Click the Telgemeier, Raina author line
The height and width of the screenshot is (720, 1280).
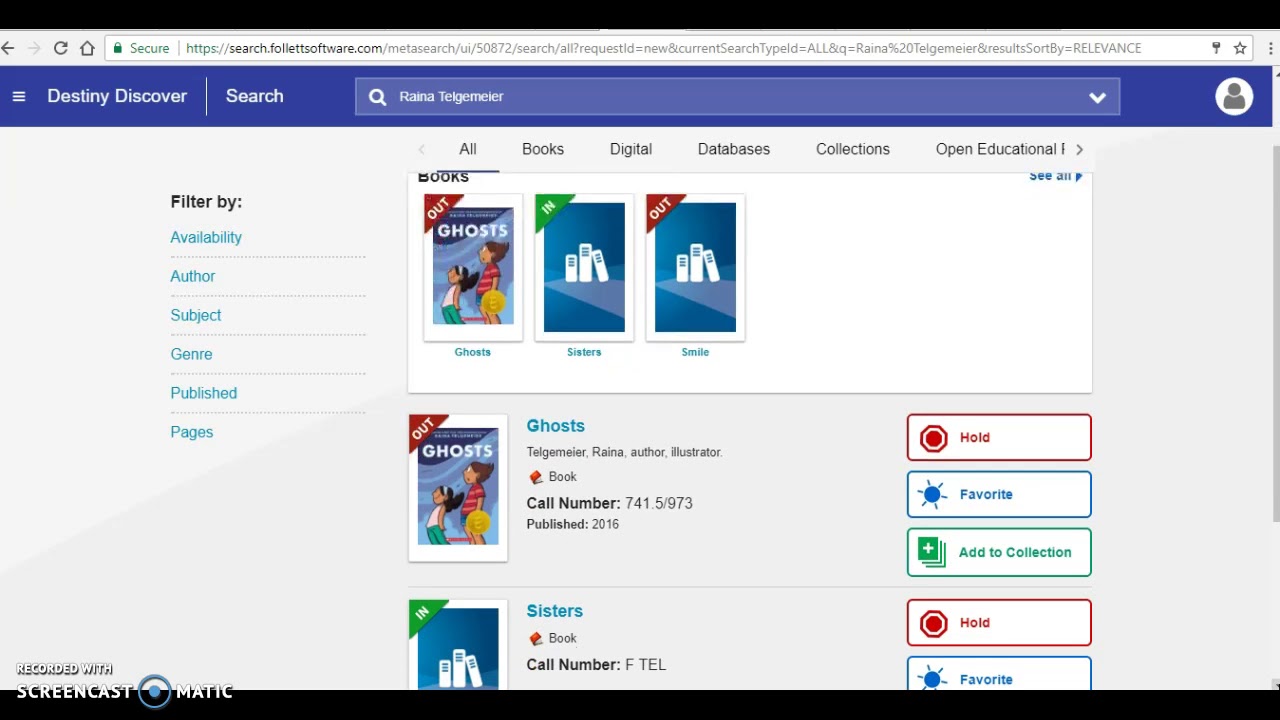coord(624,452)
